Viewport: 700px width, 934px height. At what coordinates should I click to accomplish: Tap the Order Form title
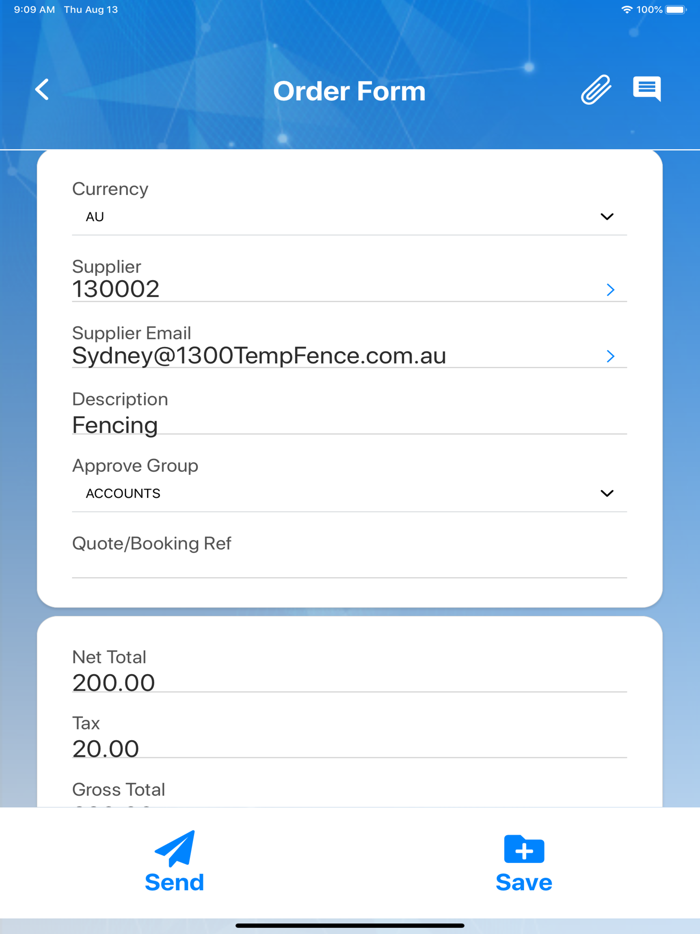tap(349, 91)
